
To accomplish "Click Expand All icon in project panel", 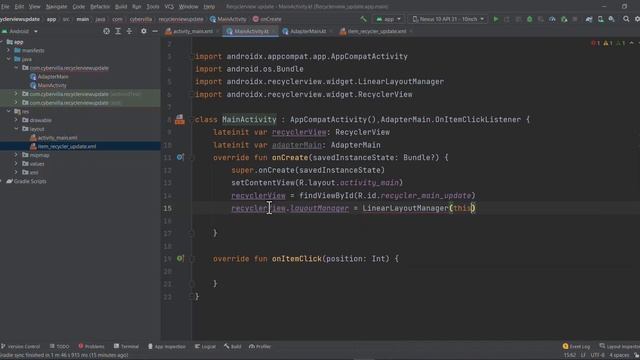I will (x=118, y=31).
